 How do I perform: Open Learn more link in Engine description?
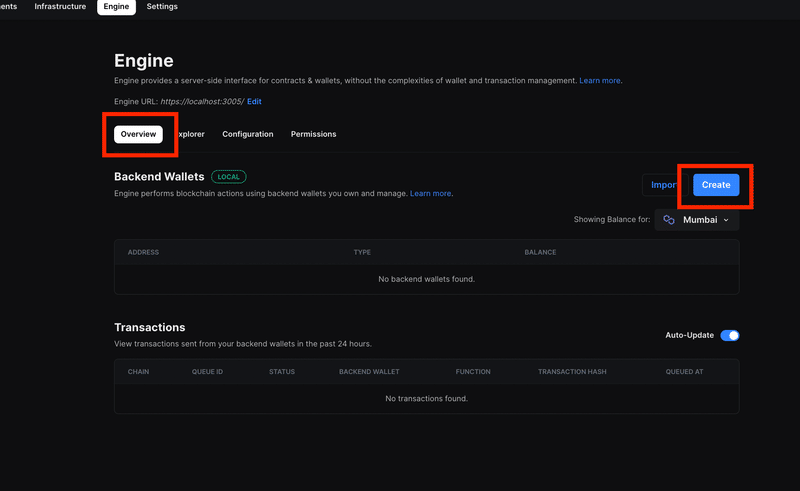pyautogui.click(x=599, y=81)
